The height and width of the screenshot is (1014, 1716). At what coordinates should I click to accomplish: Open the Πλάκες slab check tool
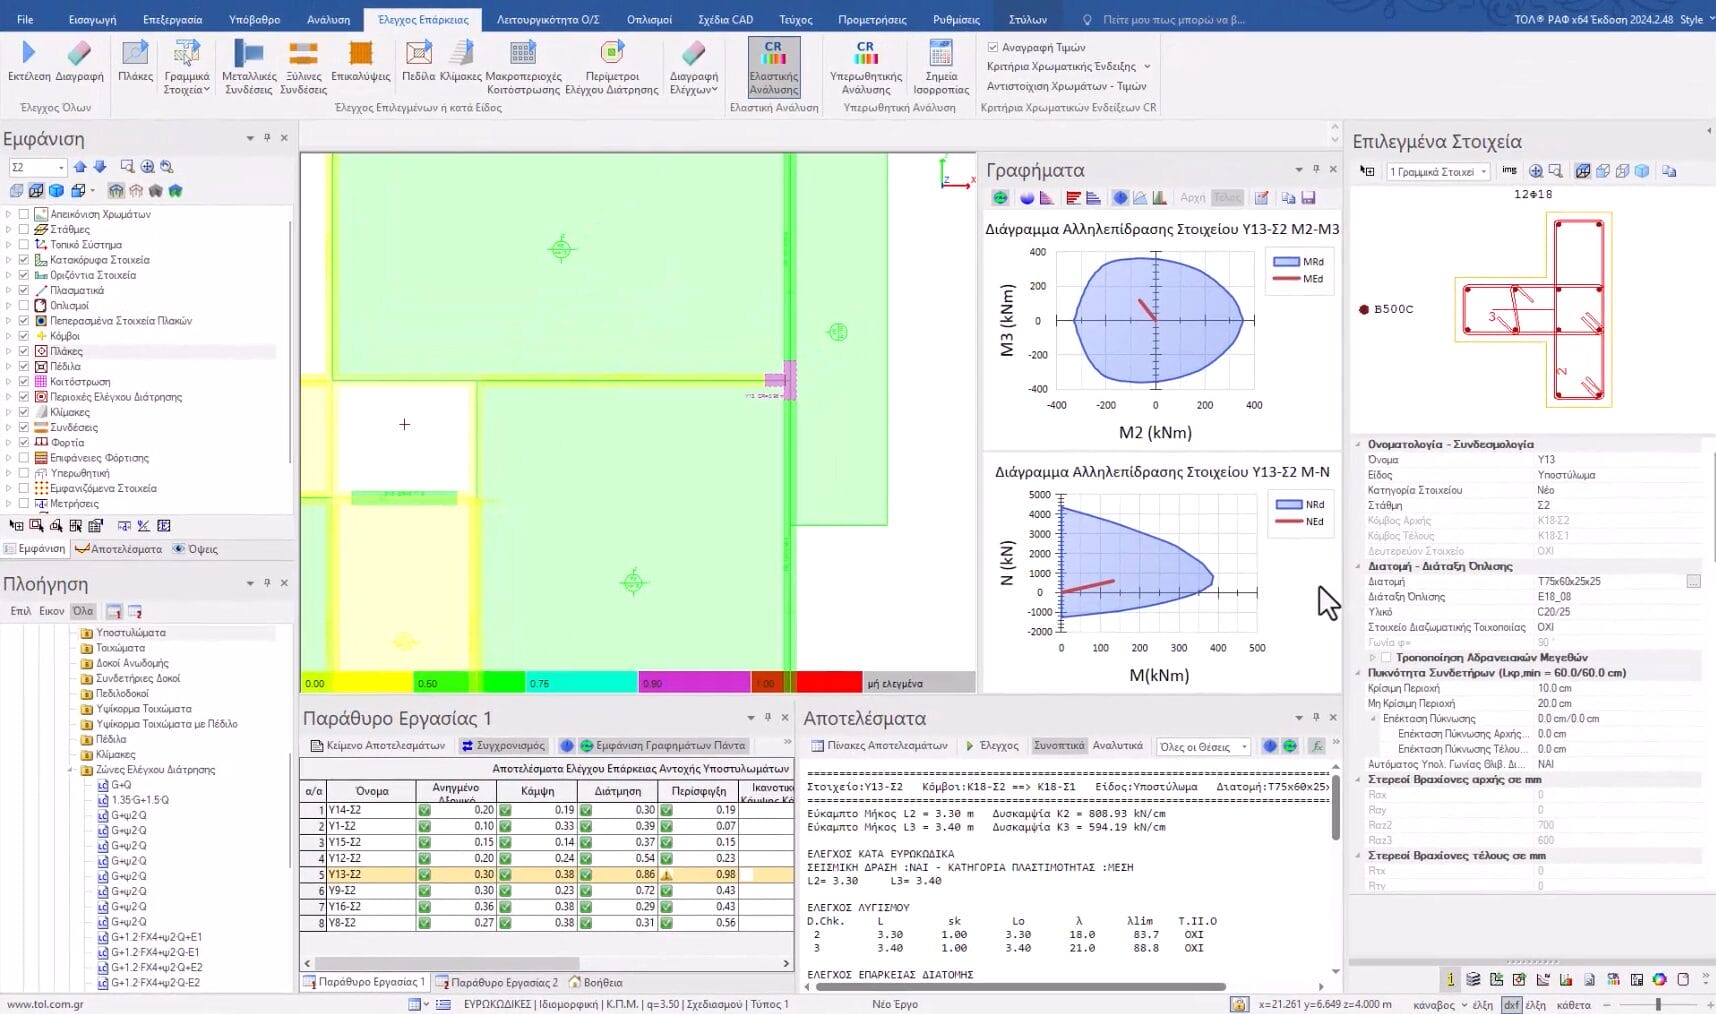pos(135,54)
